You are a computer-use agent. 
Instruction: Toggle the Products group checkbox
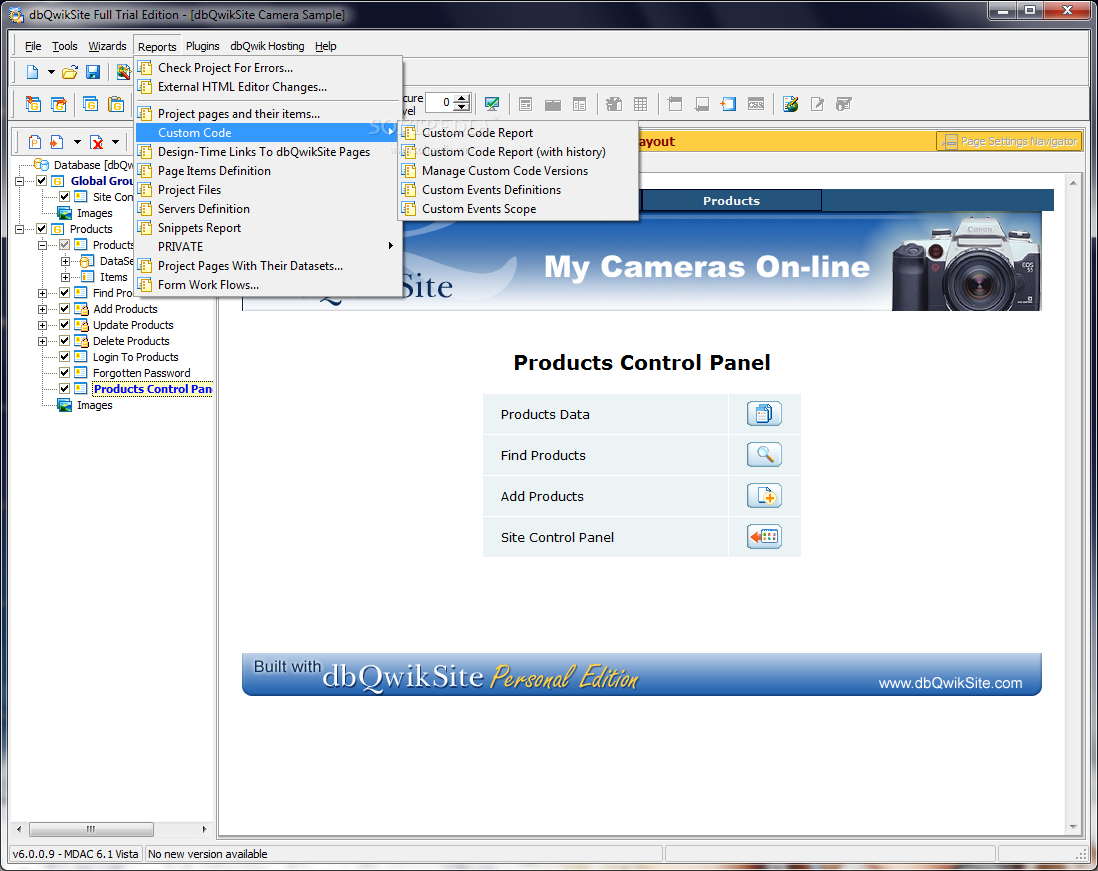pos(42,229)
